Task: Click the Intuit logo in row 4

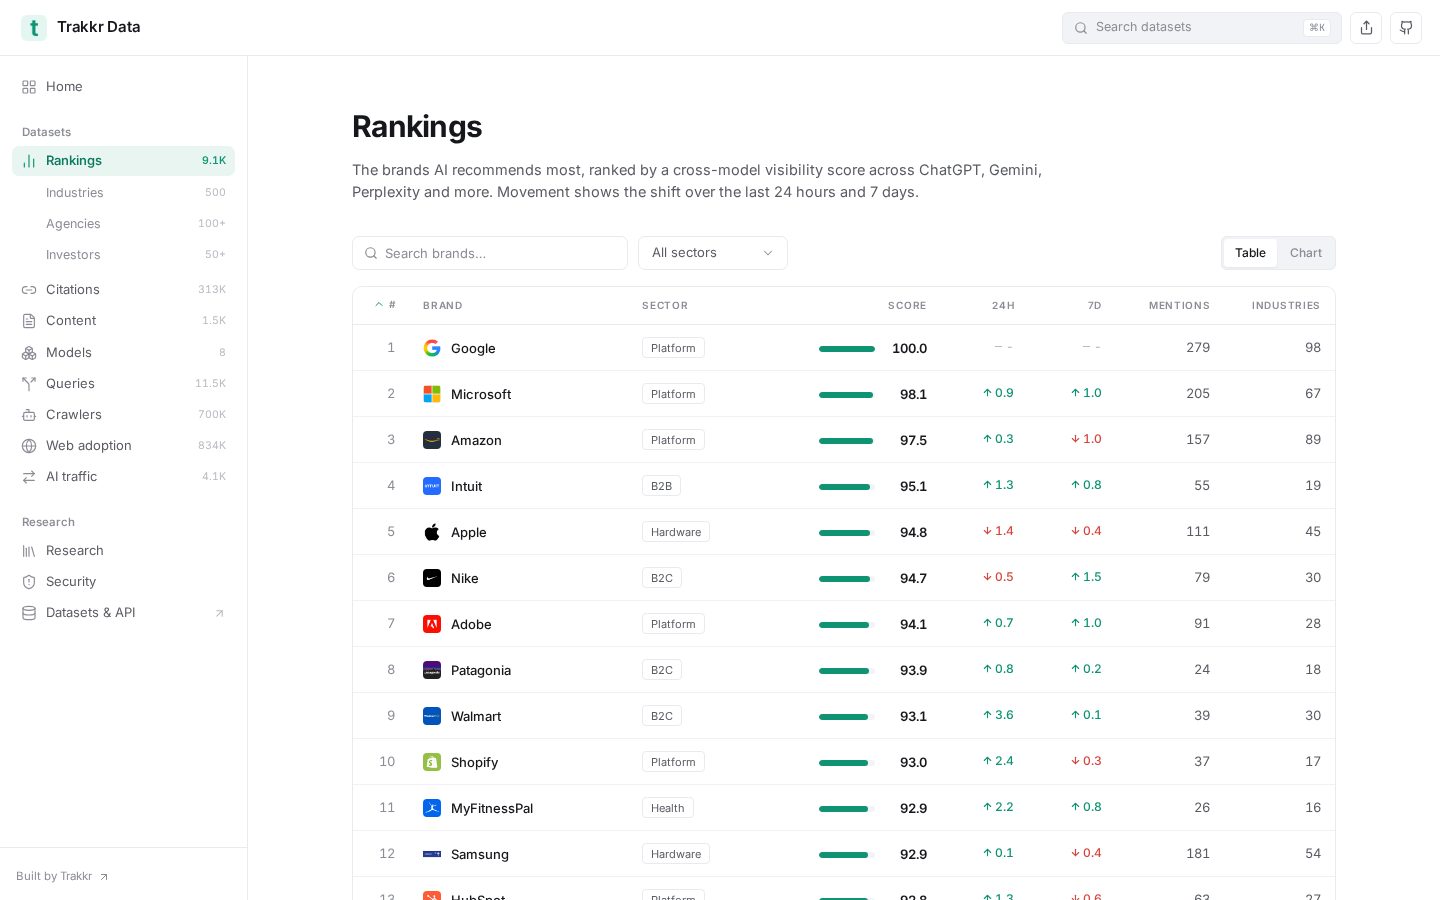Action: [432, 486]
